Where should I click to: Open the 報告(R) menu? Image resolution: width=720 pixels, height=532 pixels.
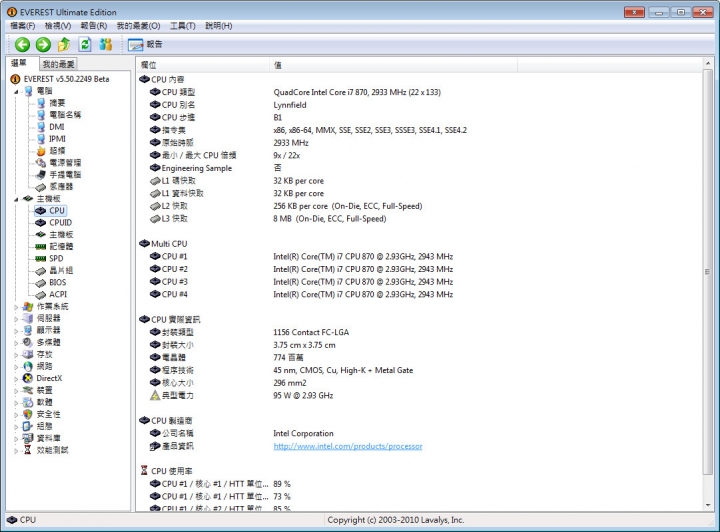[x=94, y=26]
